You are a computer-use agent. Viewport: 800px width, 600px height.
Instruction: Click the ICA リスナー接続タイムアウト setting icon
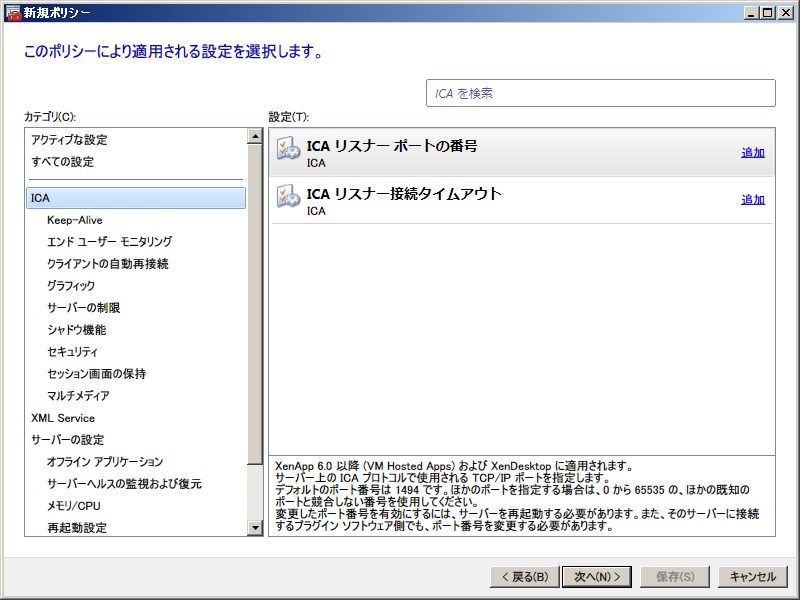point(288,198)
